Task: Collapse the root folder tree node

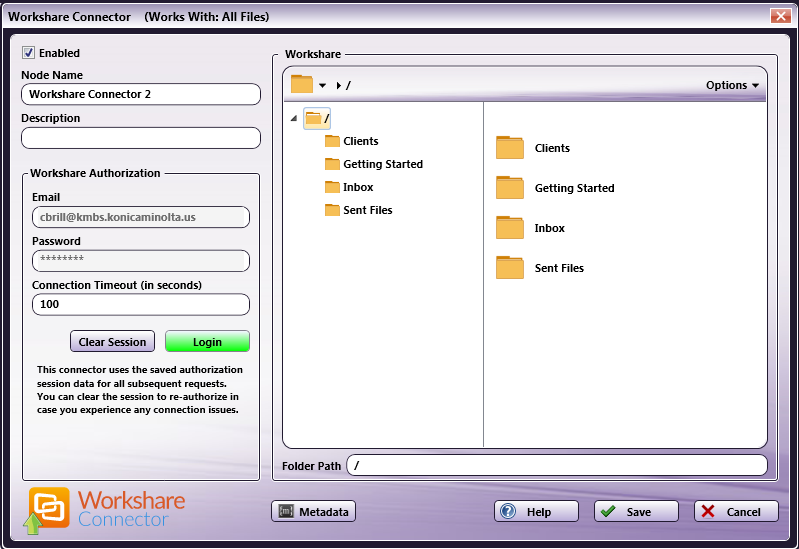Action: (294, 118)
